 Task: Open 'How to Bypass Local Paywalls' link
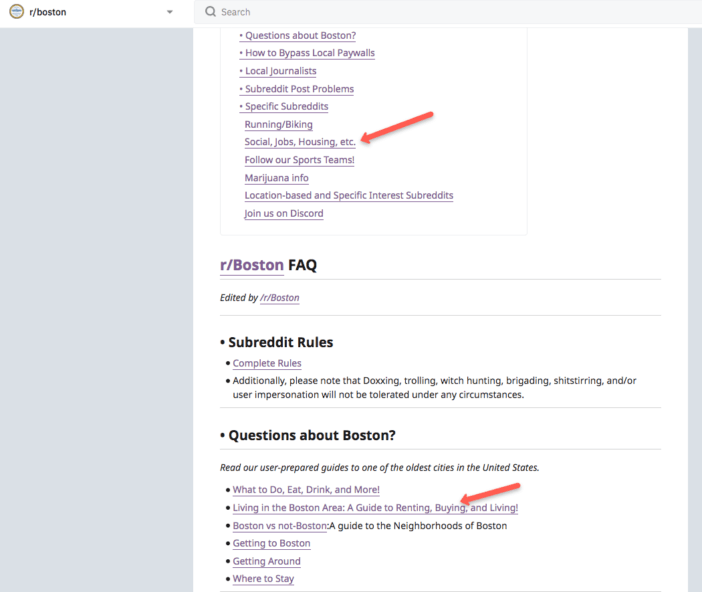click(307, 53)
